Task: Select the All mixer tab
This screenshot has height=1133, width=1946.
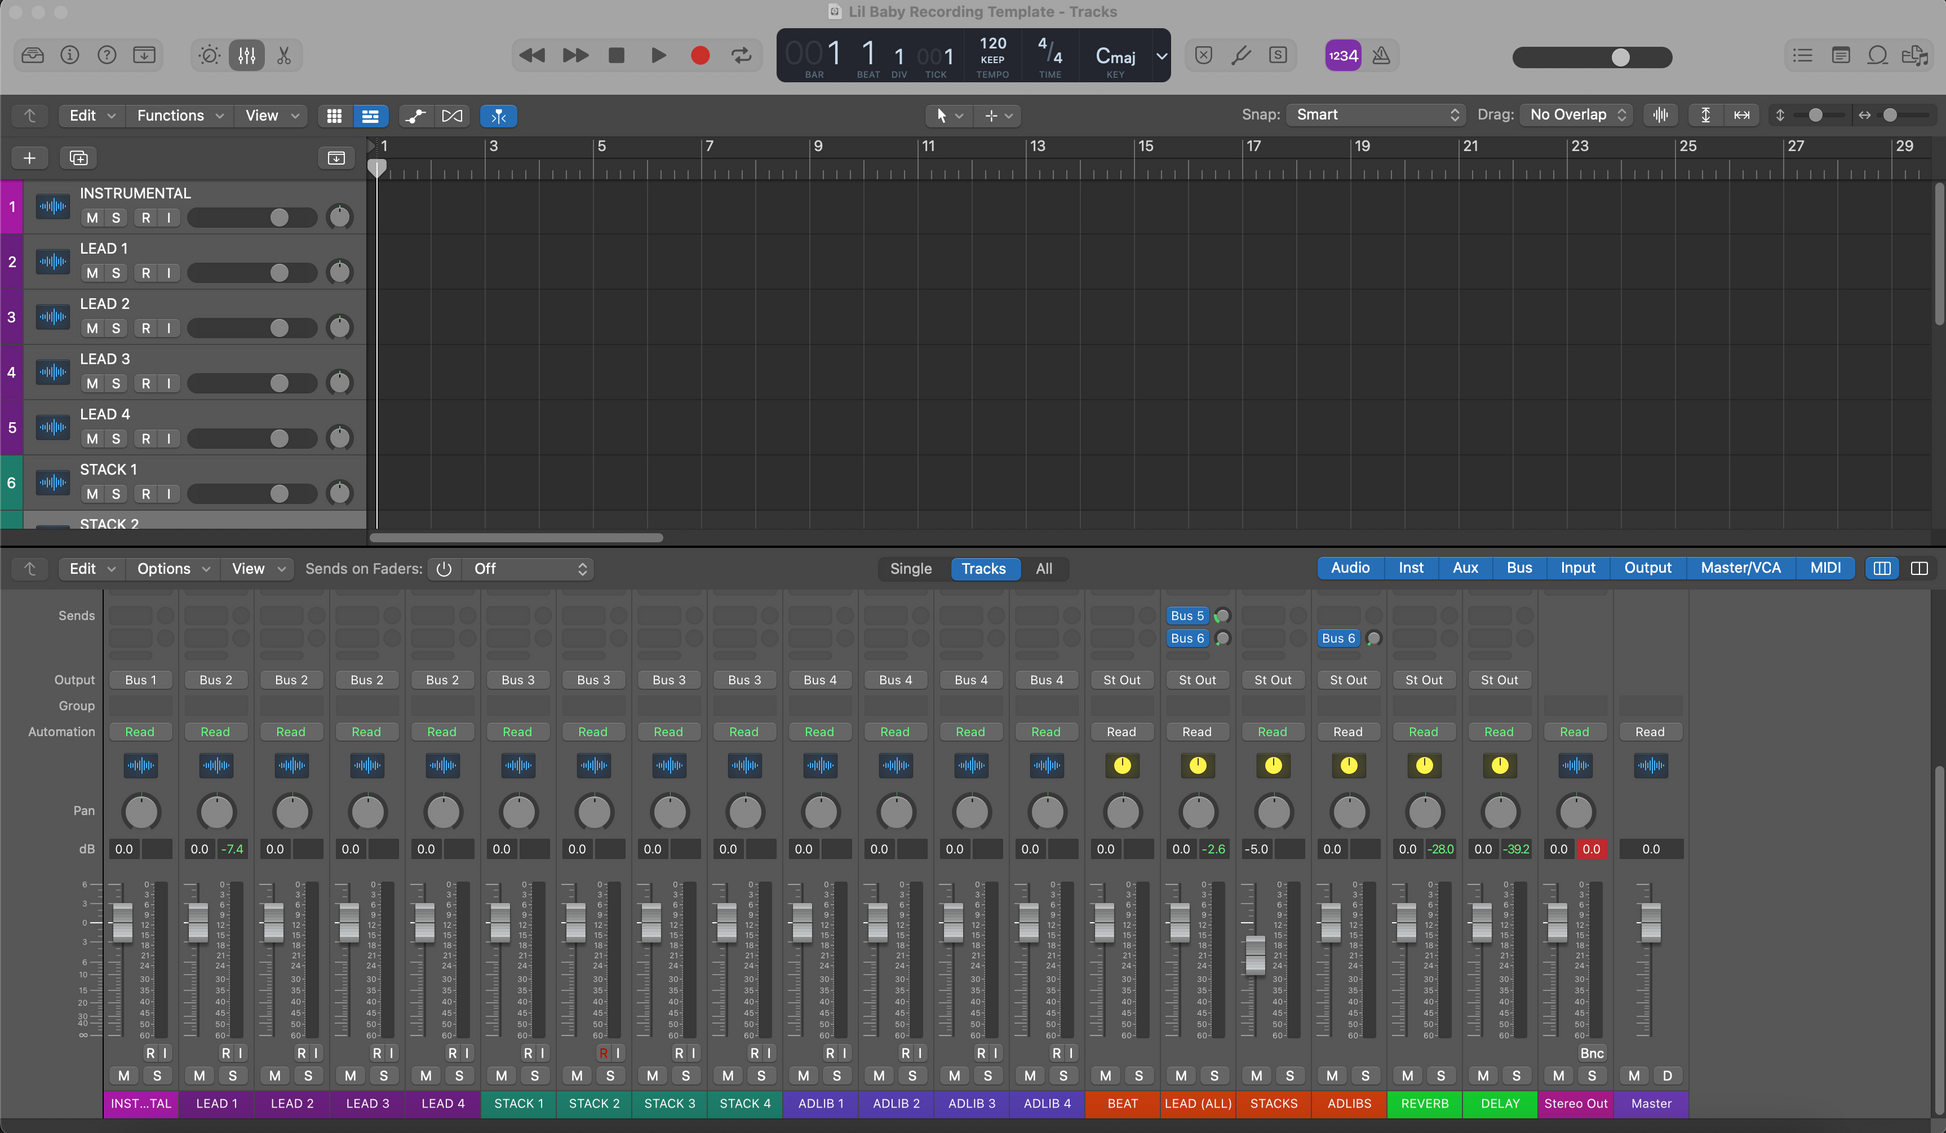Action: 1043,569
